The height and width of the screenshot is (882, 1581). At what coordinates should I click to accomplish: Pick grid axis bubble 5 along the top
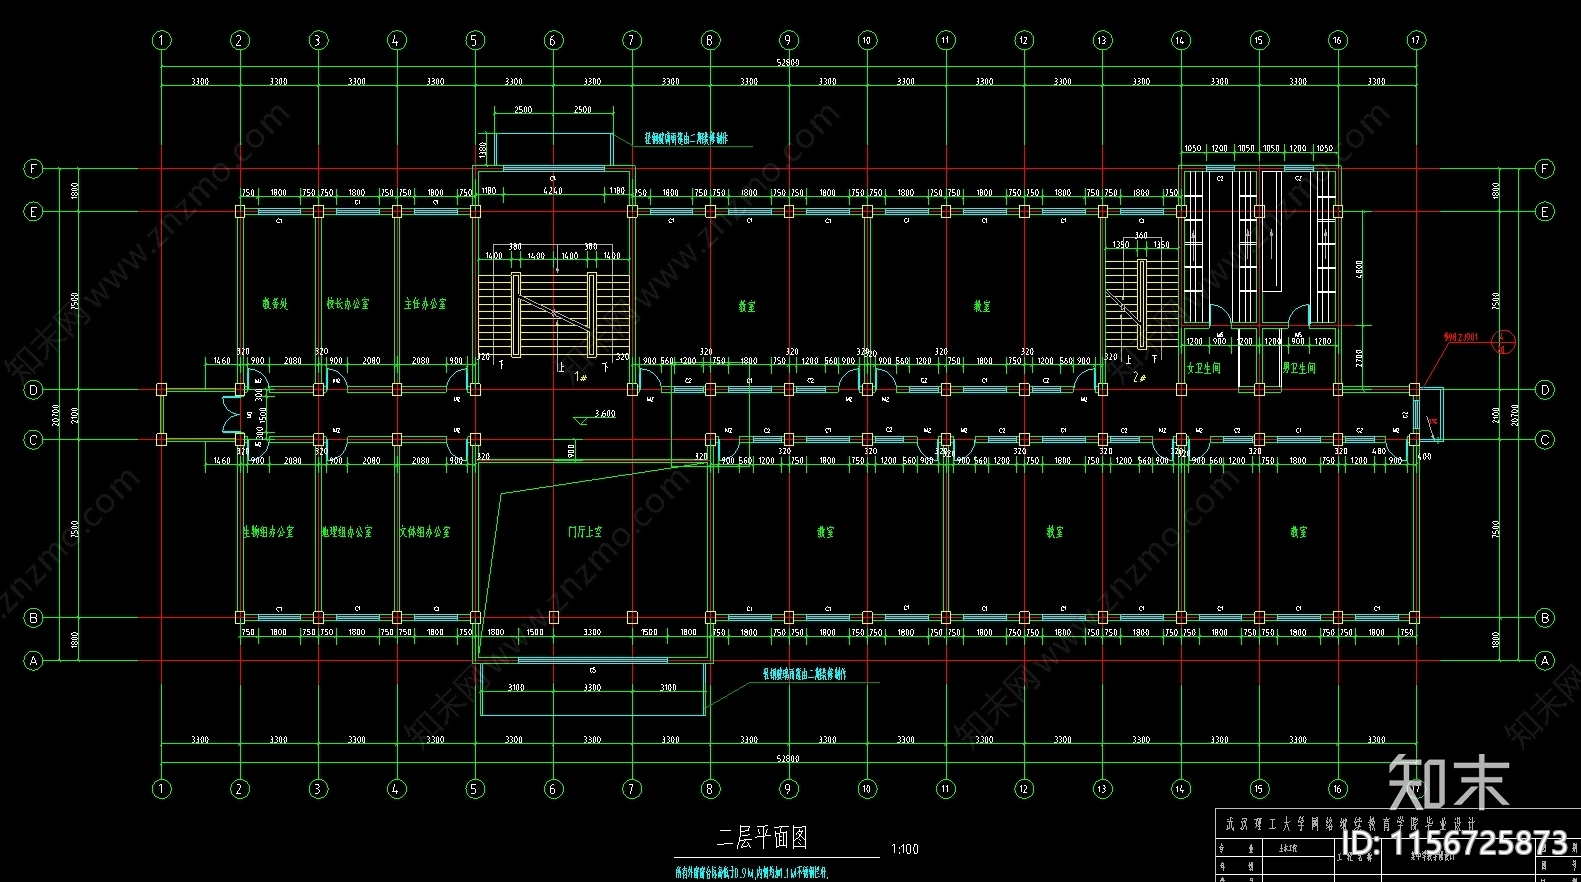point(475,40)
